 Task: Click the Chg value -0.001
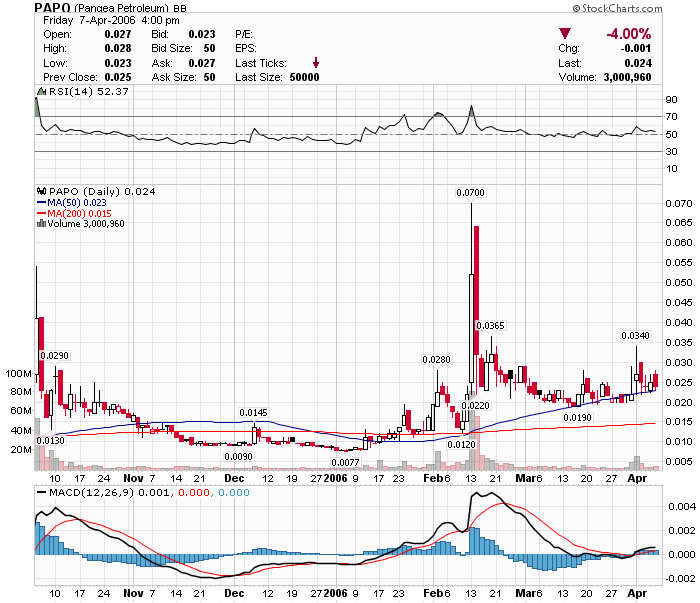[636, 48]
